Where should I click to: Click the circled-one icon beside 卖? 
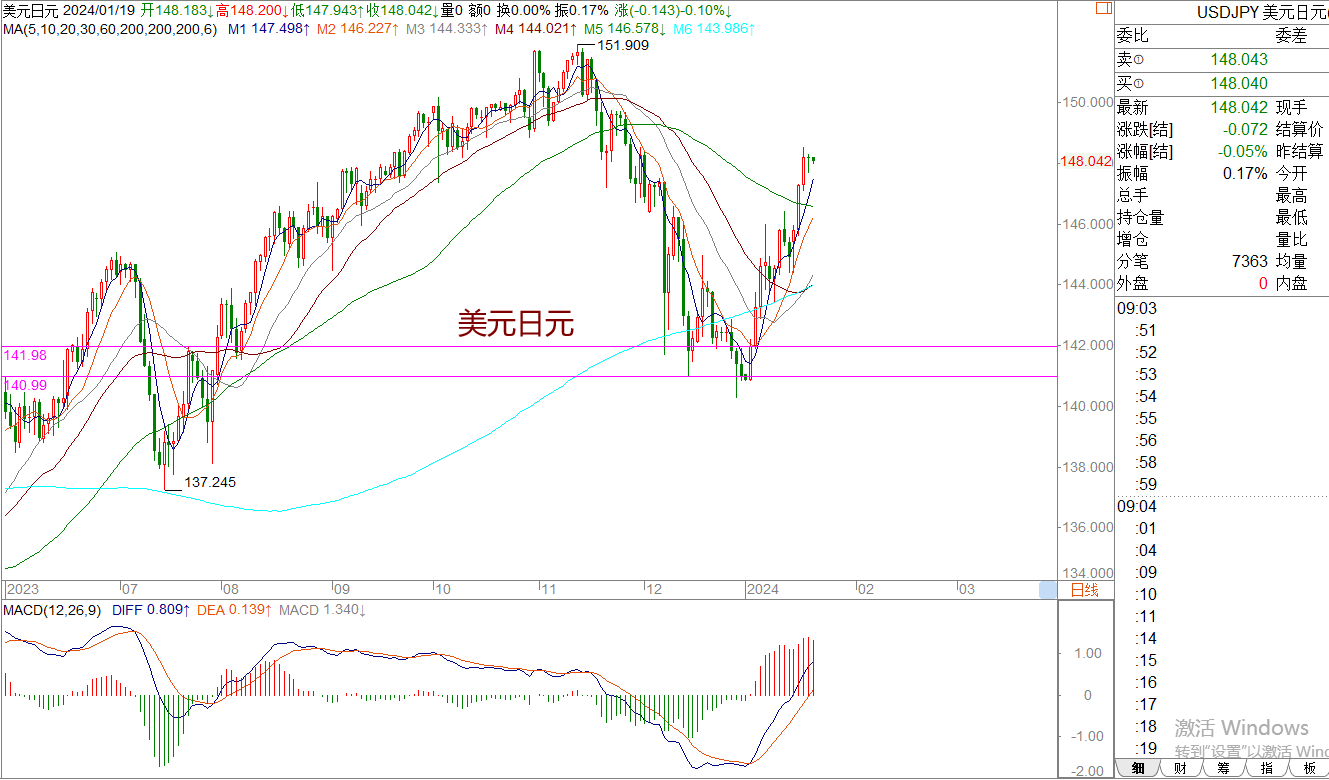[1139, 62]
